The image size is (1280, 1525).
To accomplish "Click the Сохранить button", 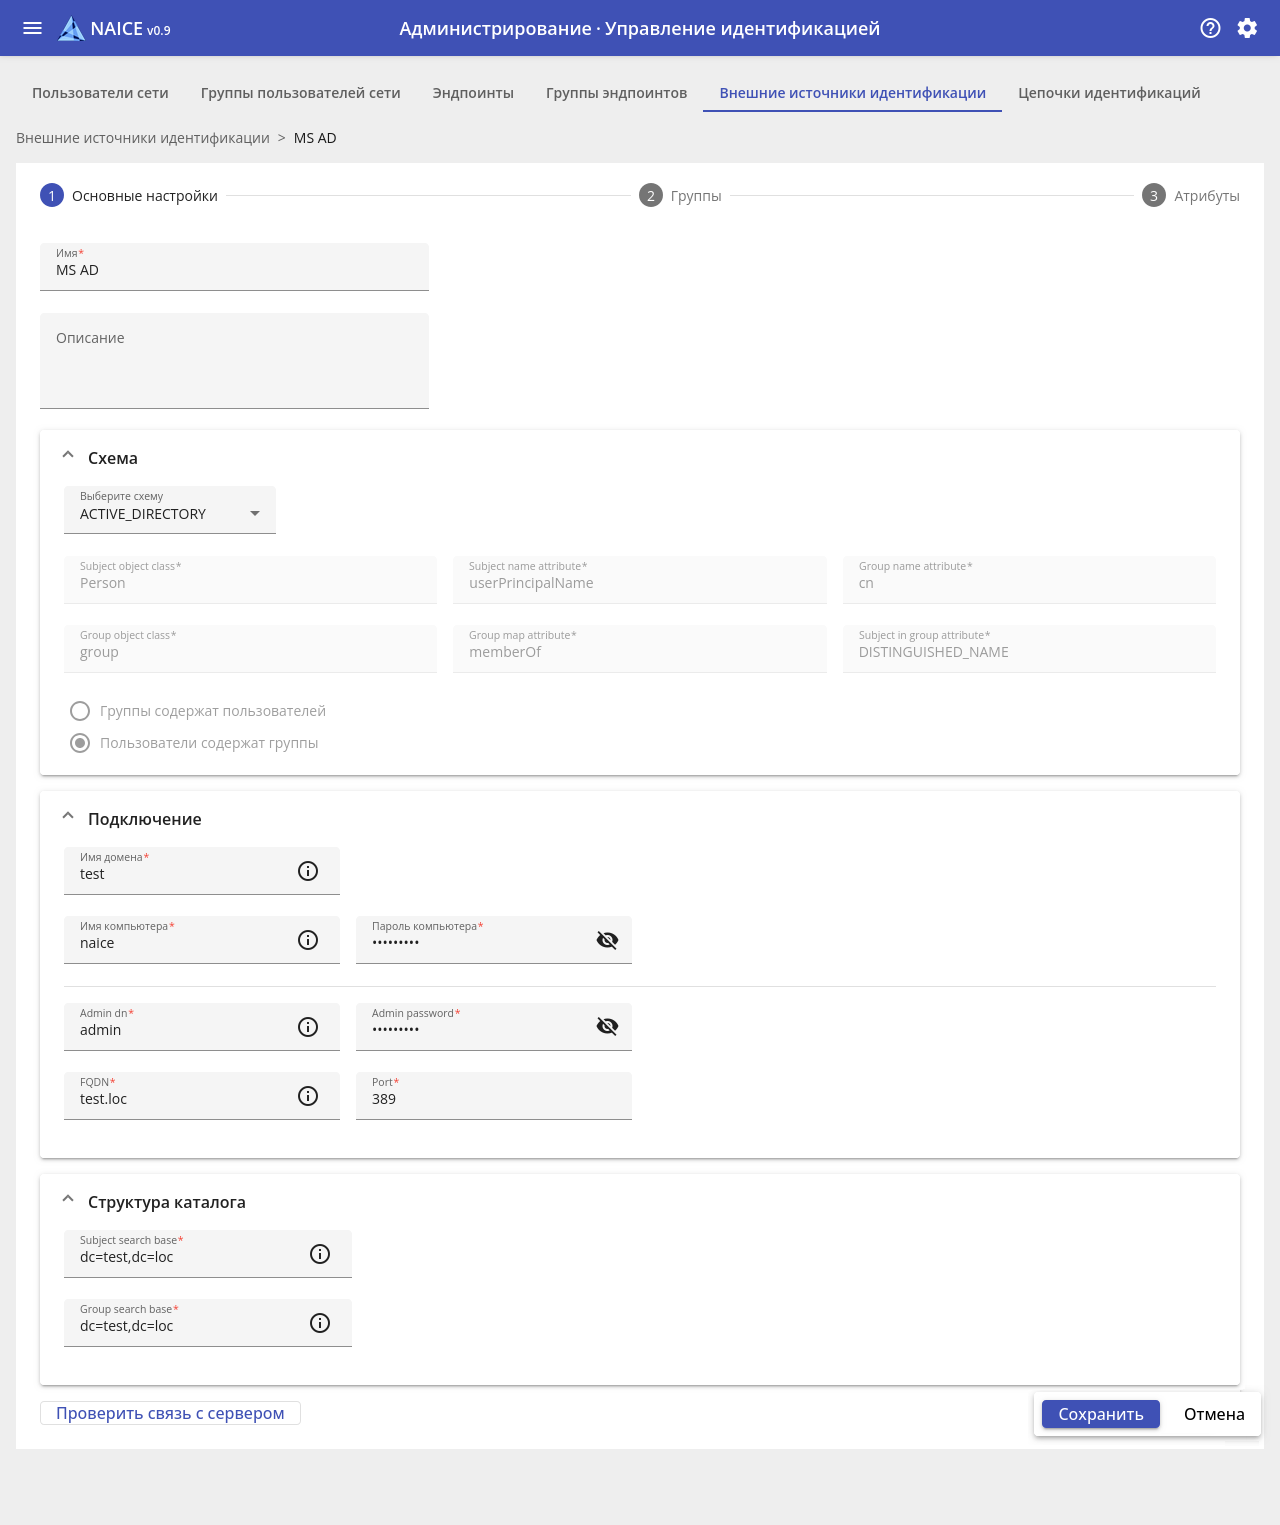I will pyautogui.click(x=1100, y=1414).
